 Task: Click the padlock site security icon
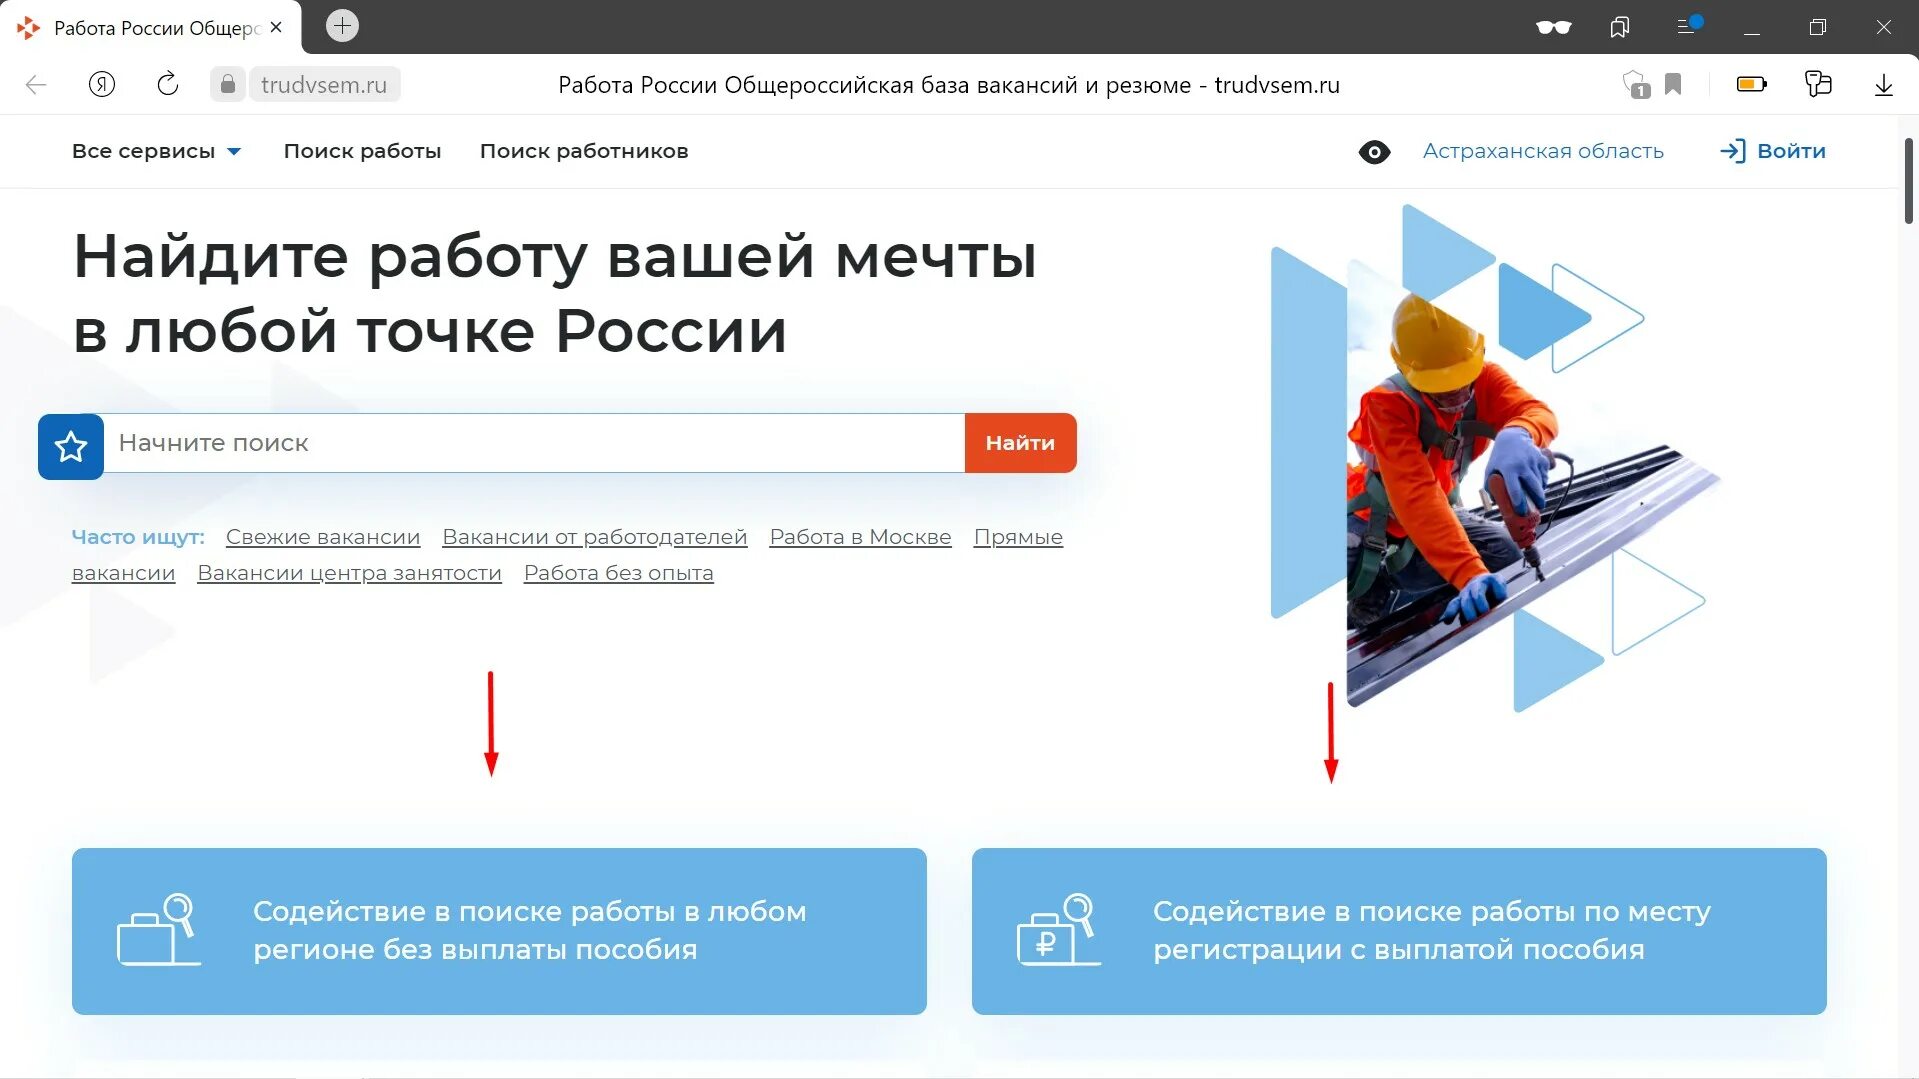pyautogui.click(x=228, y=85)
